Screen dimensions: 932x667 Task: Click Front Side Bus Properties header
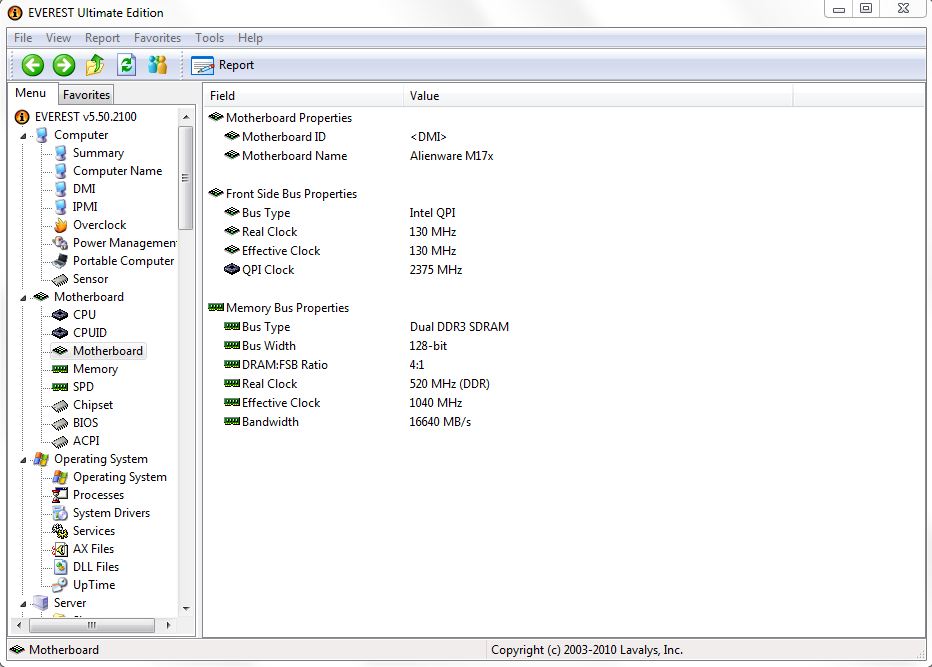click(x=283, y=194)
